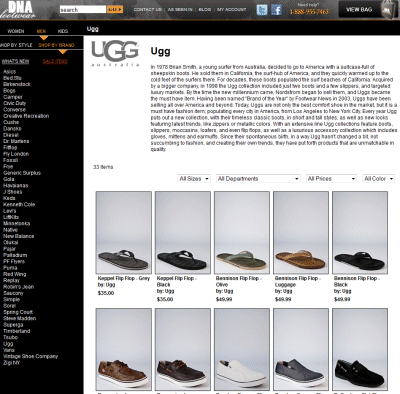Viewport: 400px width, 394px height.
Task: Click inside the search input field
Action: pos(83,10)
